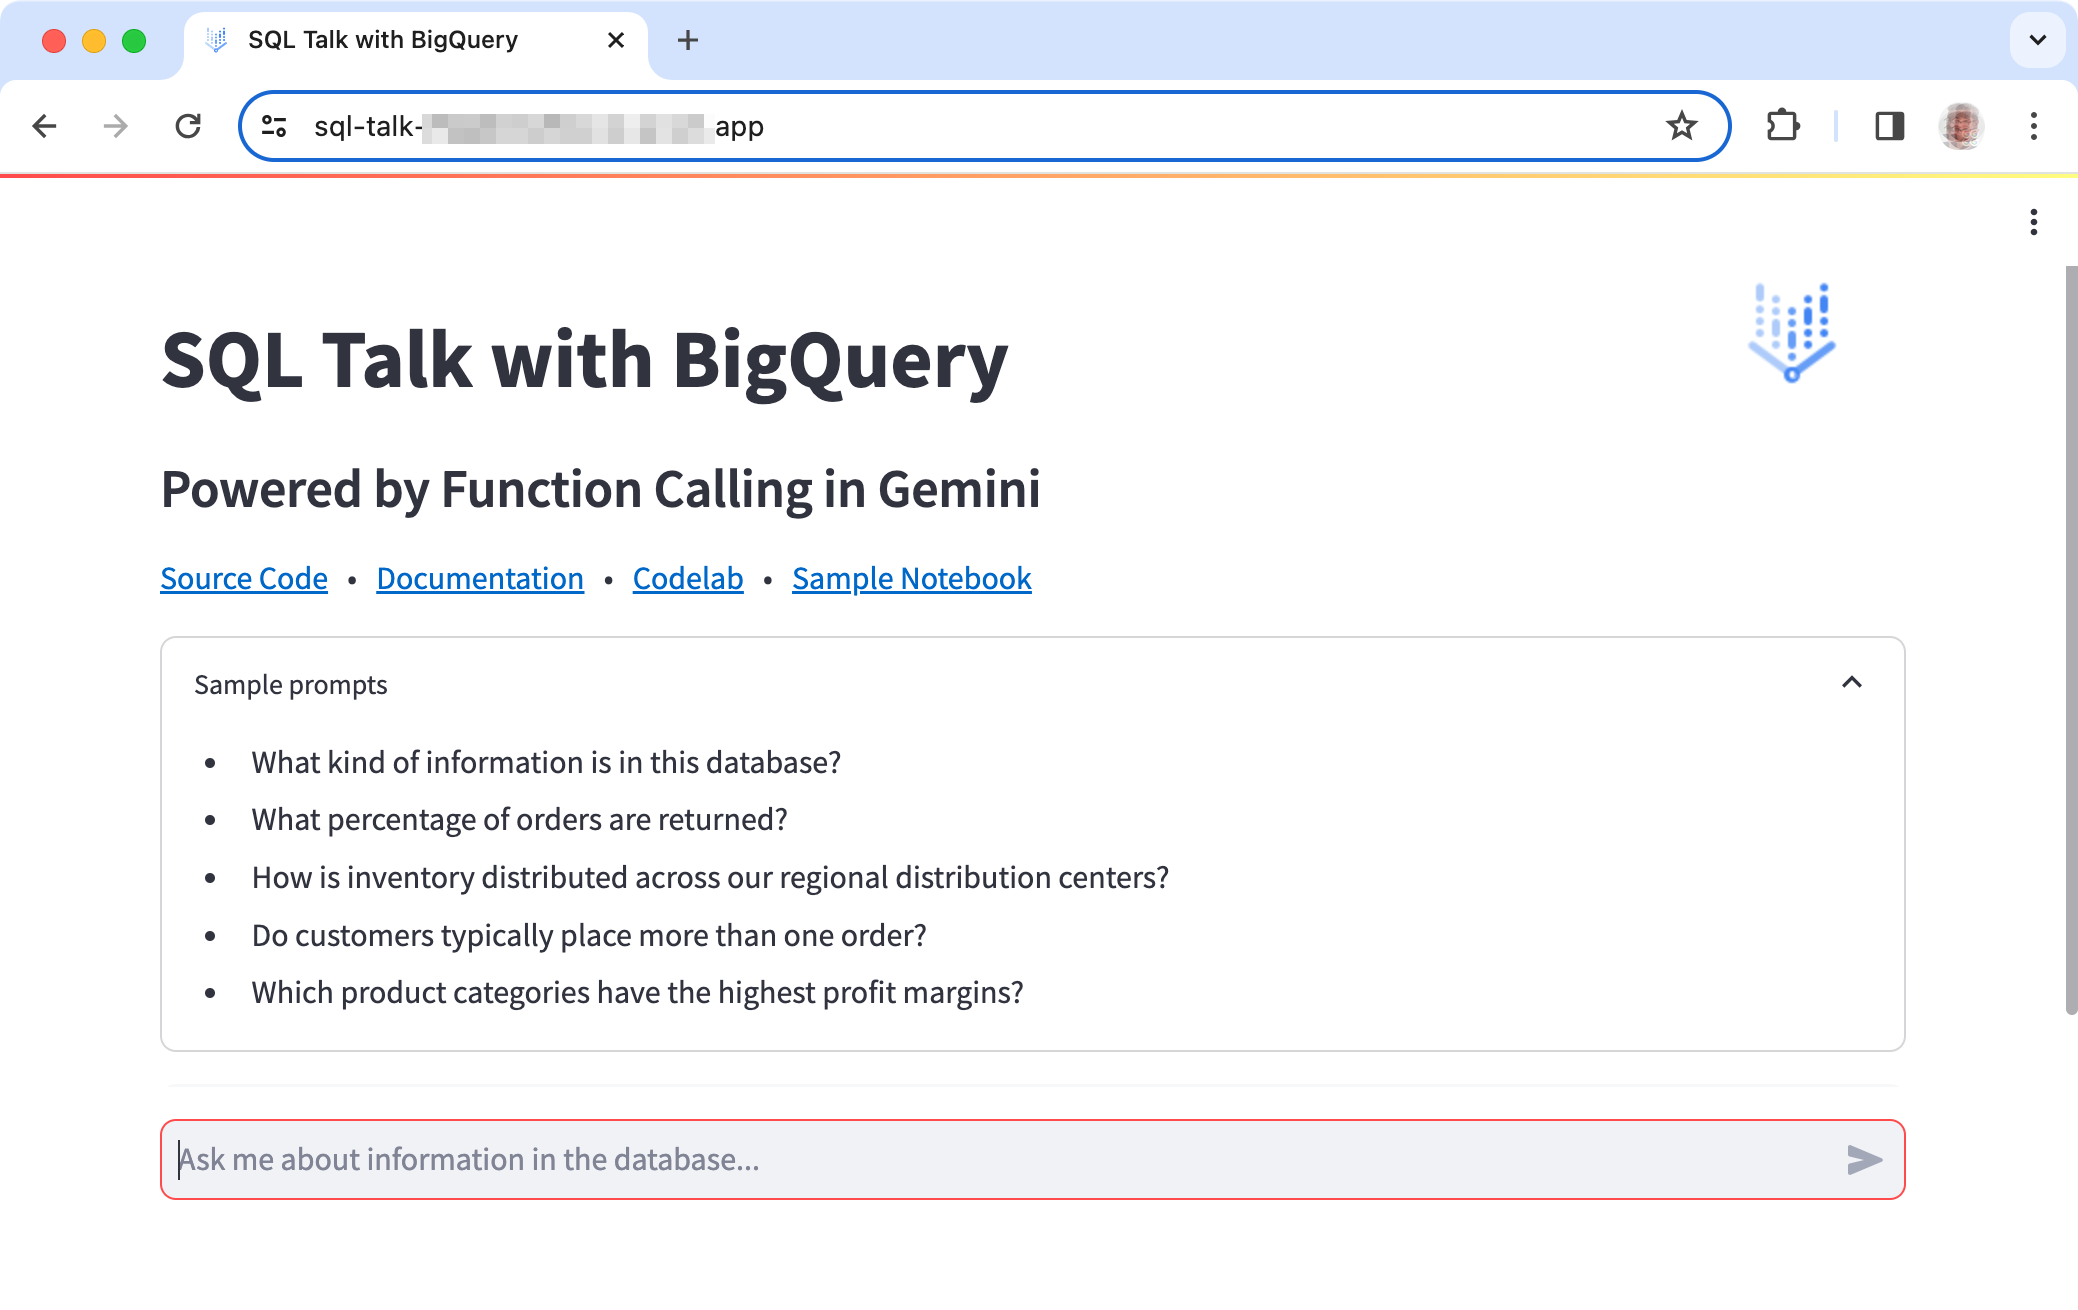Click the browser sidebar toggle icon

click(x=1886, y=127)
